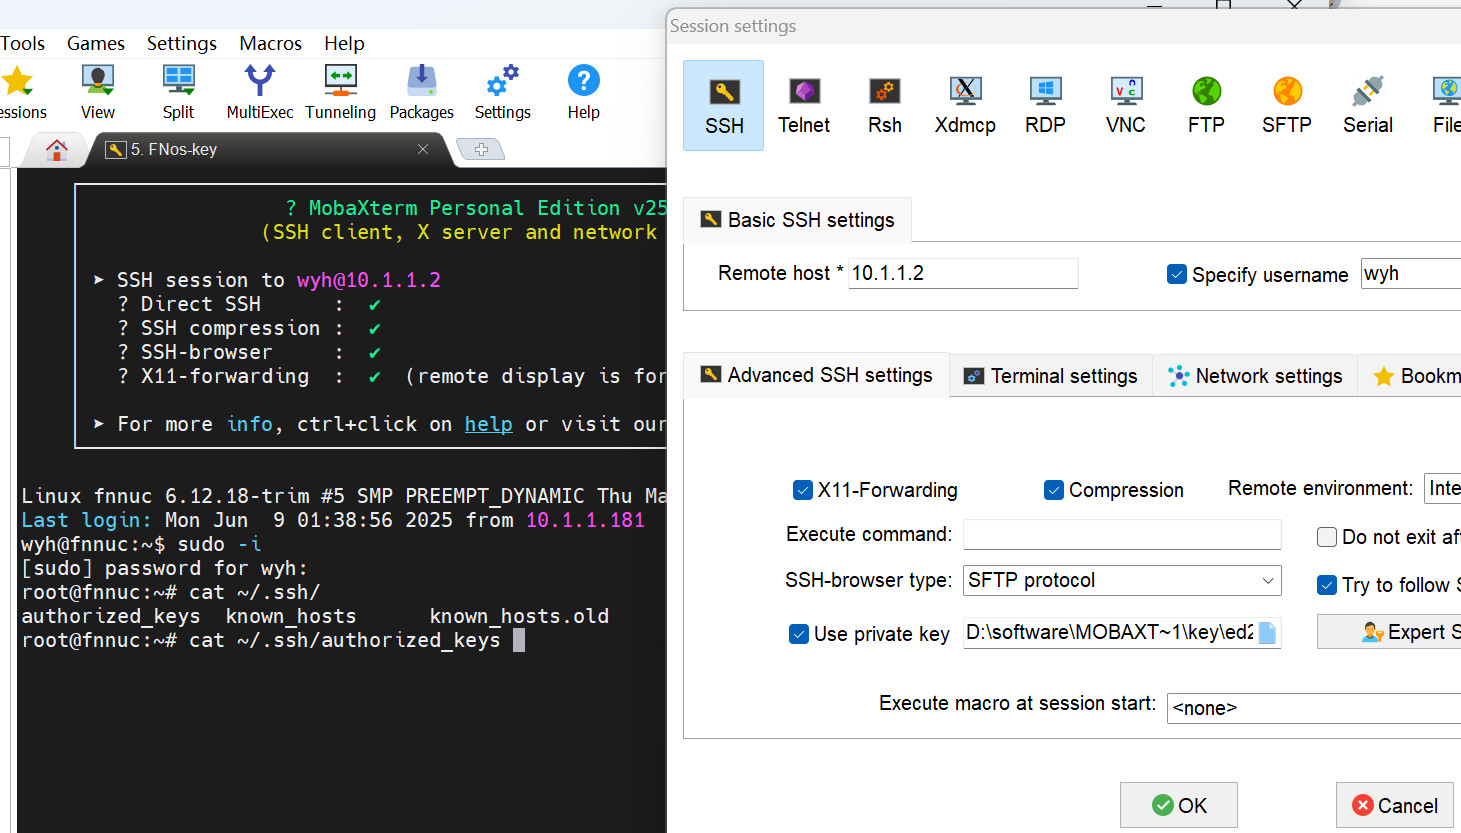The width and height of the screenshot is (1461, 833).
Task: Click Remote host input field
Action: click(x=963, y=273)
